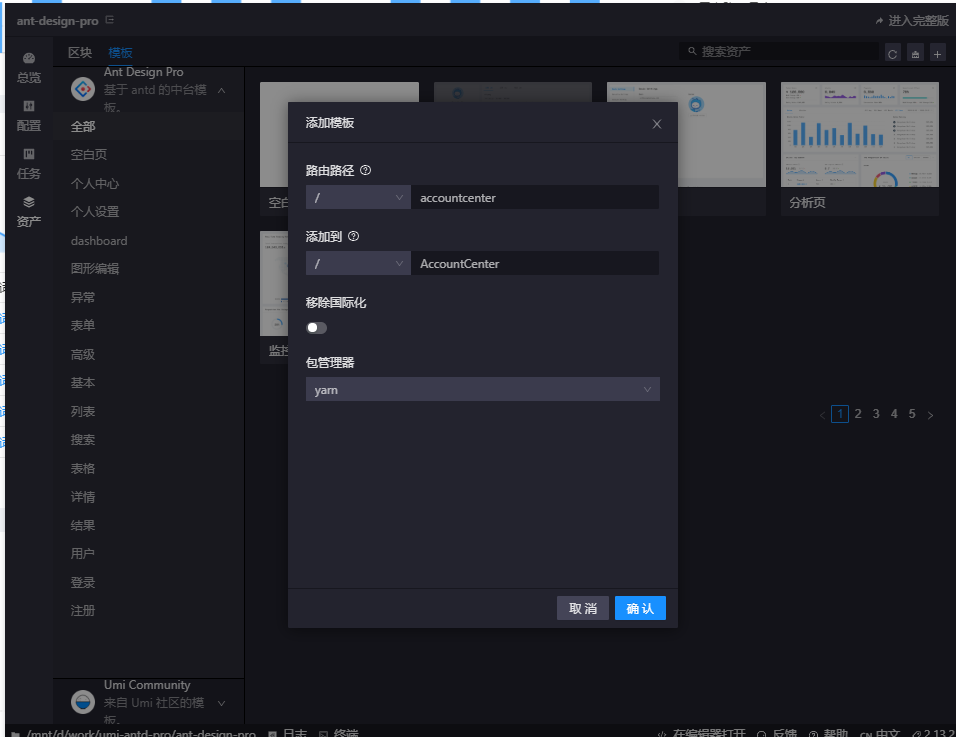Select the 表格 category

149,468
